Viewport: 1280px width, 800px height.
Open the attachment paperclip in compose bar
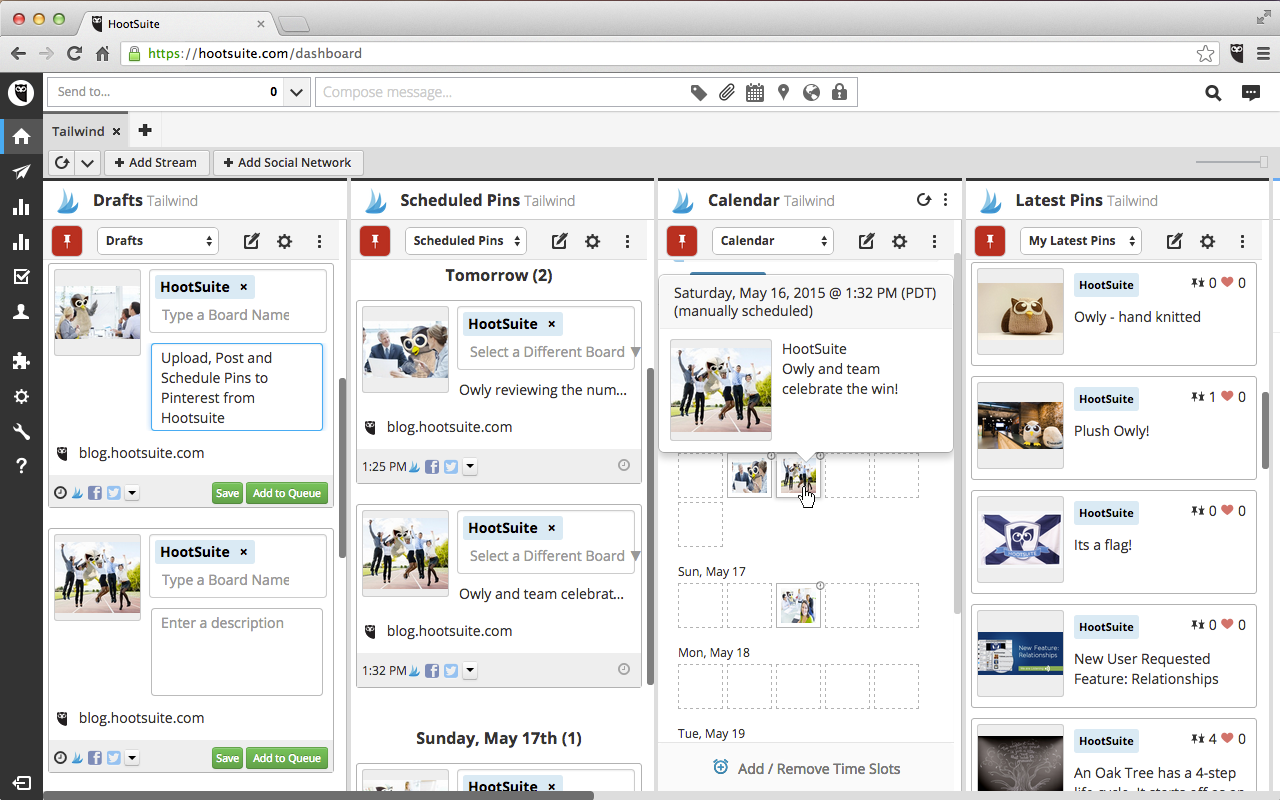727,92
